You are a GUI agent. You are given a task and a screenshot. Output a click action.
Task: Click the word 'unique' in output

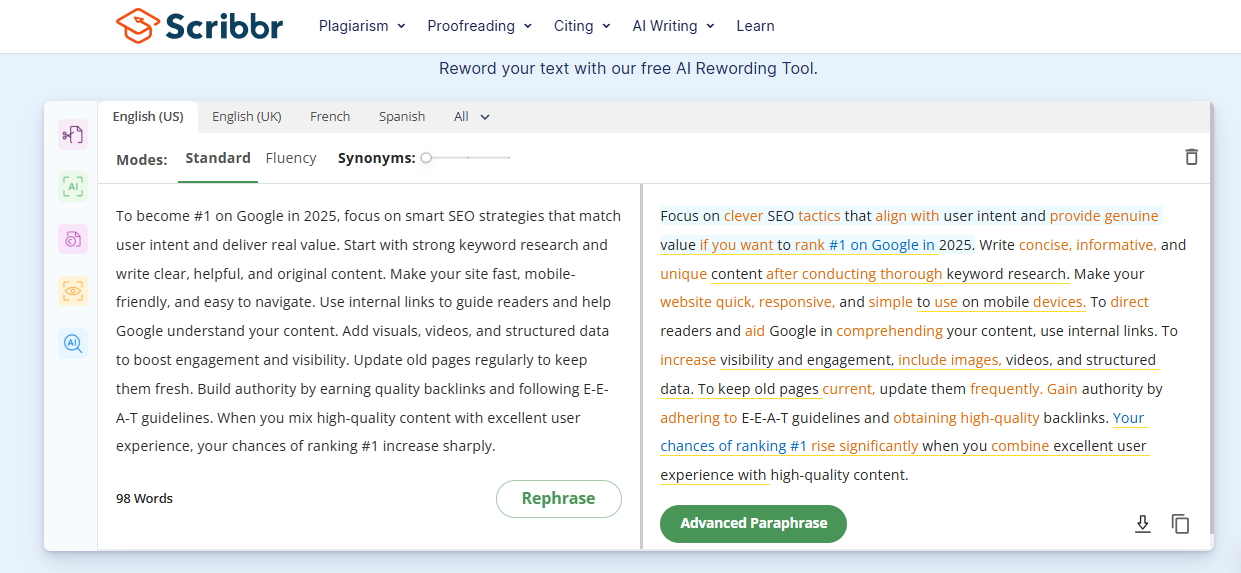[683, 274]
